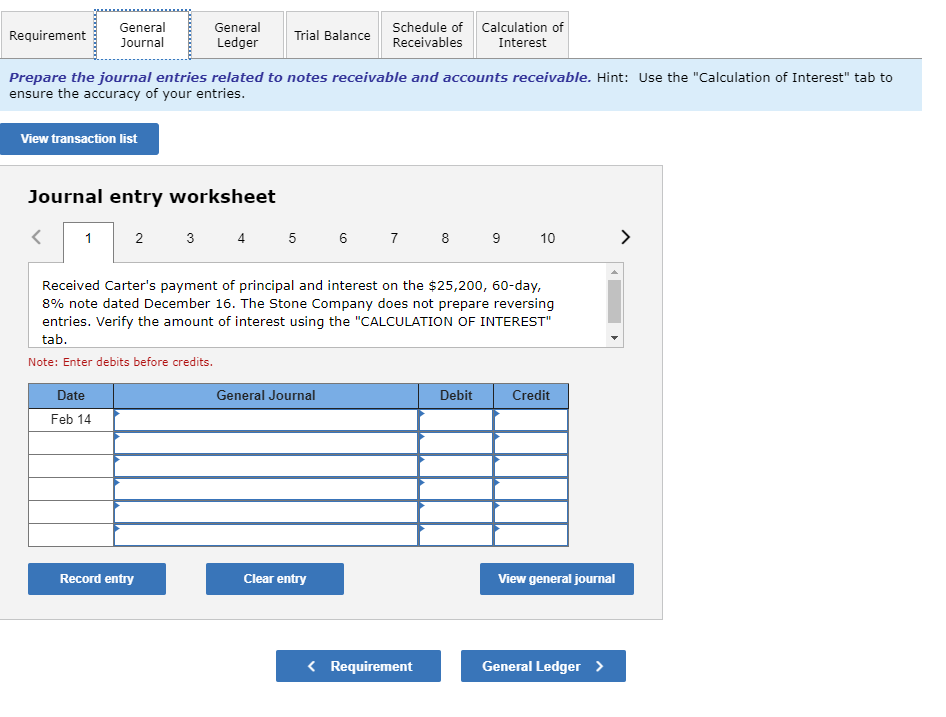The image size is (946, 717).
Task: Click Debit cell in Feb 14 row
Action: point(456,420)
